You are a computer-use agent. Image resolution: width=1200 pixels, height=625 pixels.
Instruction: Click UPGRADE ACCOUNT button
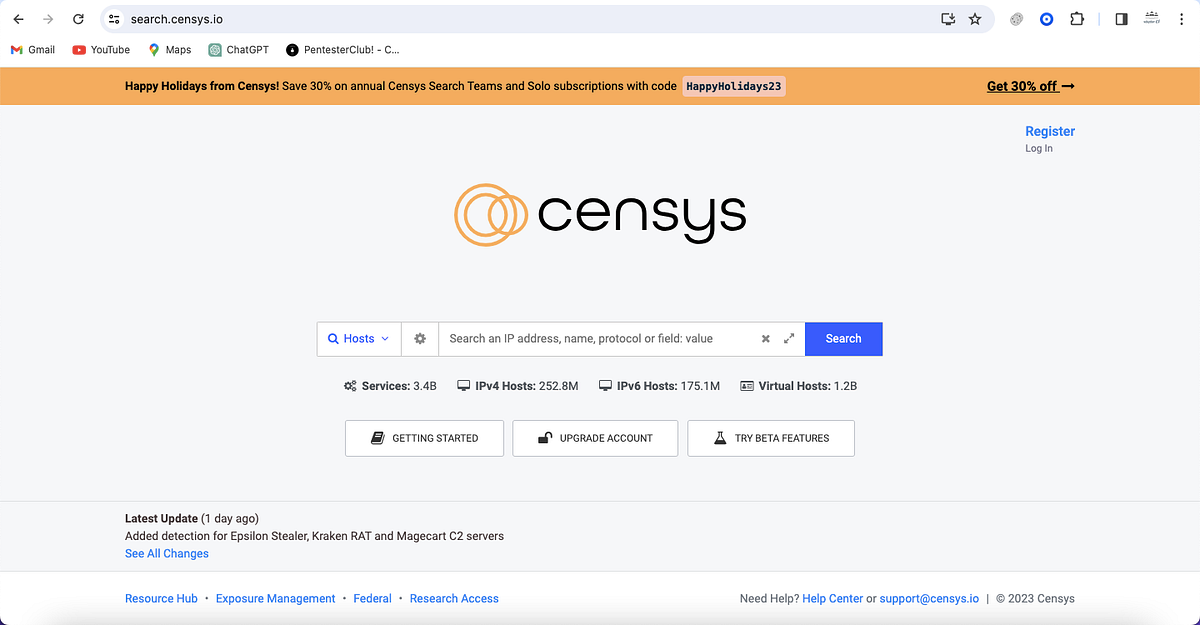pyautogui.click(x=595, y=438)
